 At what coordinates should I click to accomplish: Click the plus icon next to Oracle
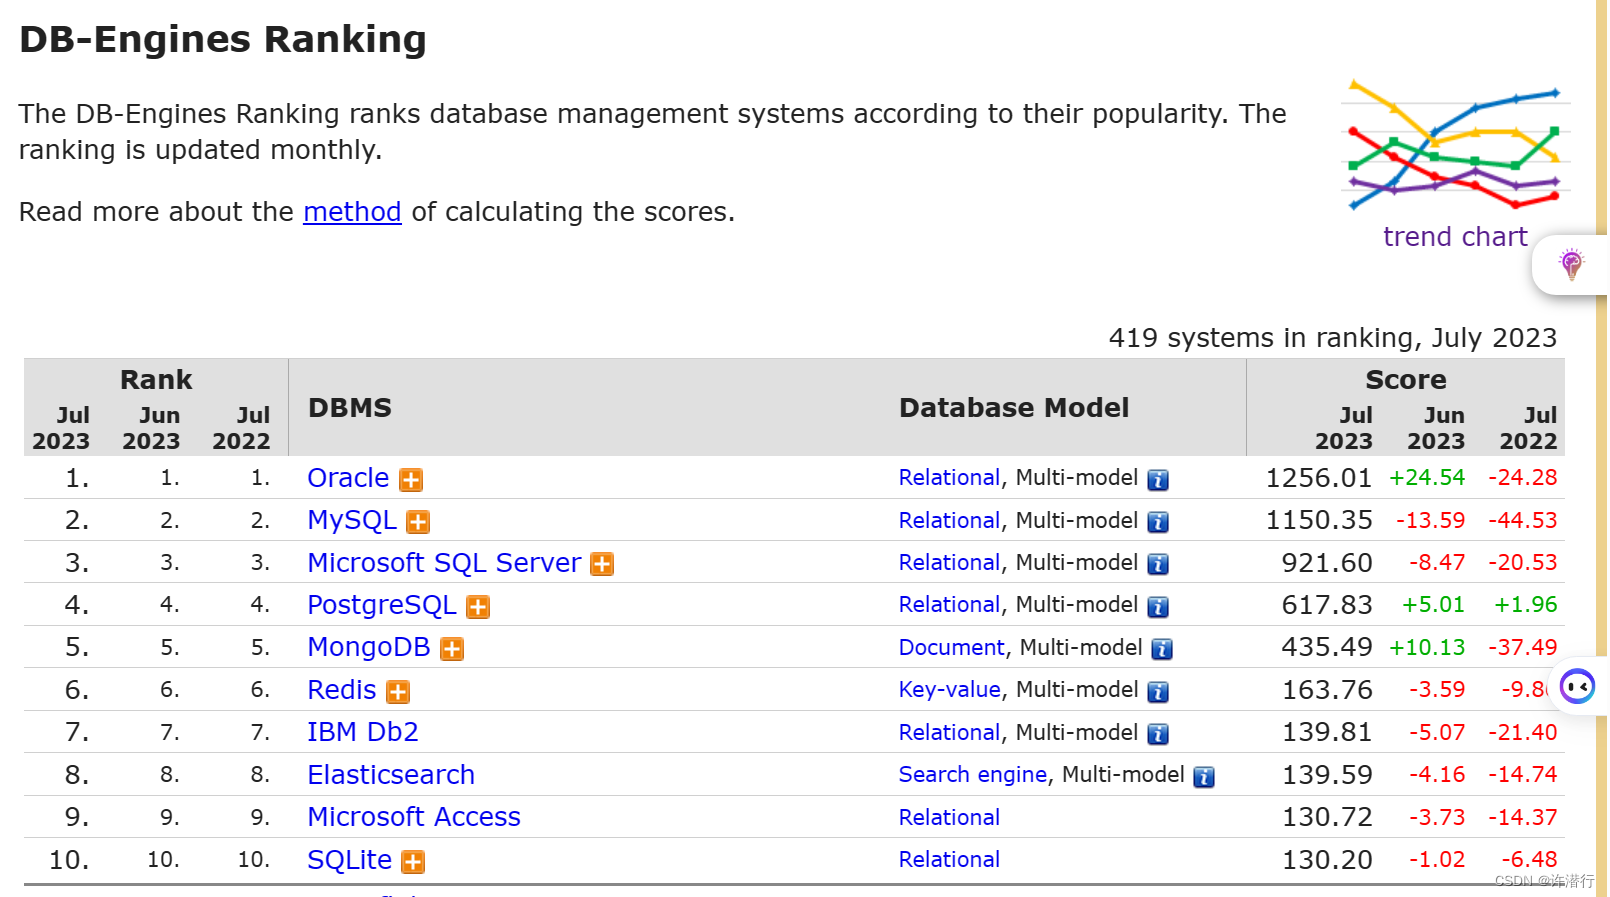(x=411, y=480)
